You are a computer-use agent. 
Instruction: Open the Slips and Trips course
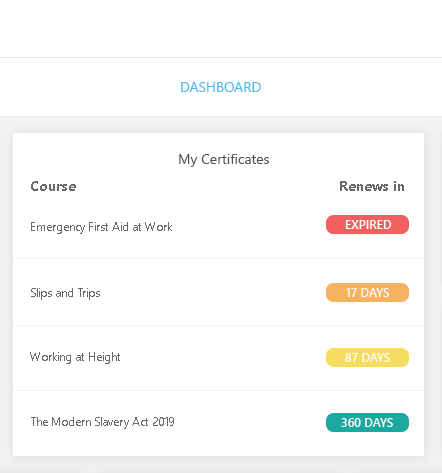[65, 293]
